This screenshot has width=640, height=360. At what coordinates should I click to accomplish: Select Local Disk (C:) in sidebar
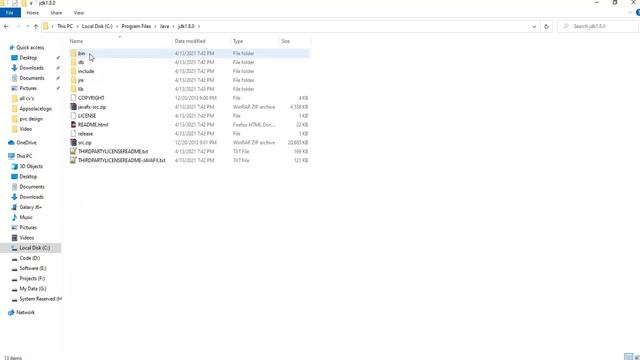click(x=35, y=248)
